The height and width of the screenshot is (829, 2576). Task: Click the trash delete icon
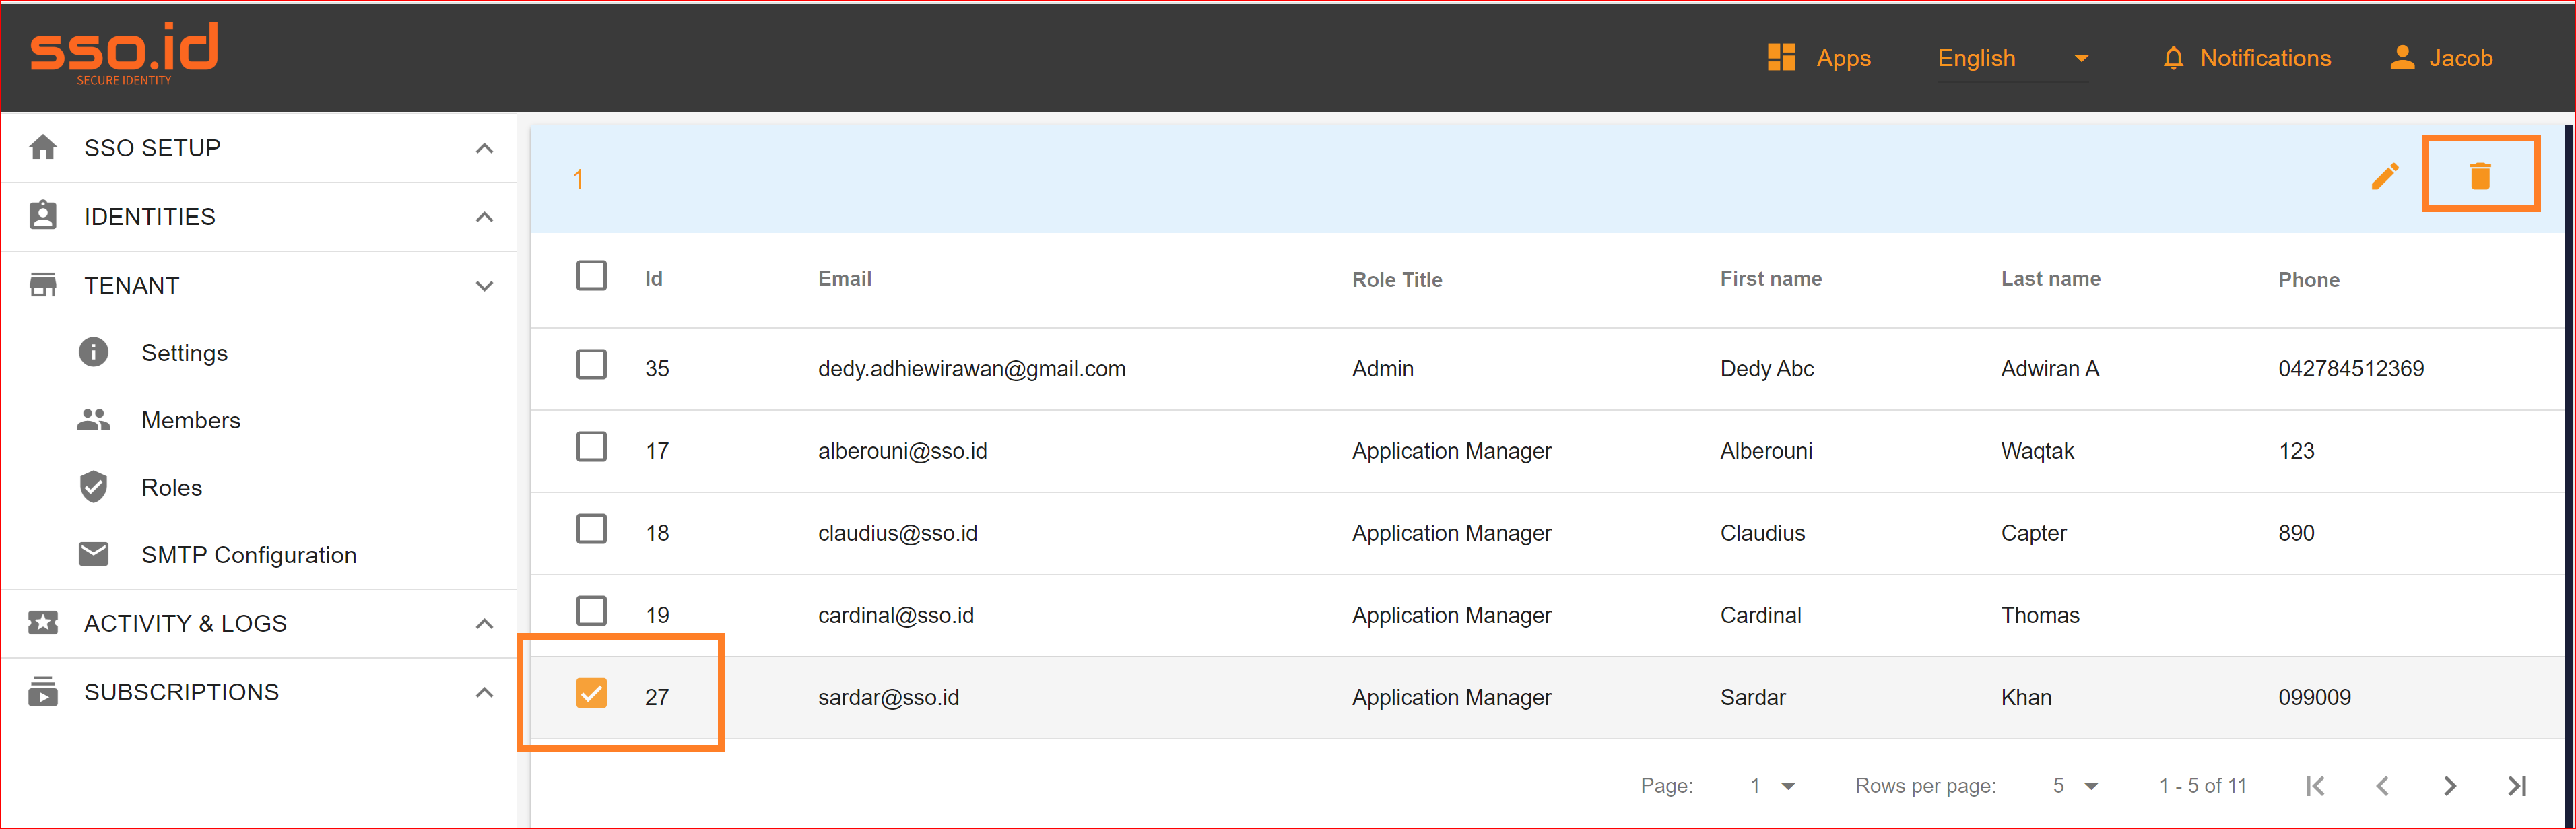(2480, 176)
